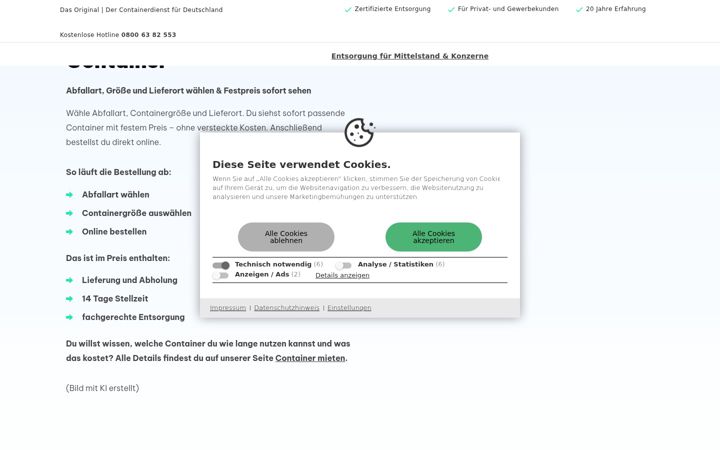
Task: Toggle the Technisch notwendig switch
Action: coord(221,265)
